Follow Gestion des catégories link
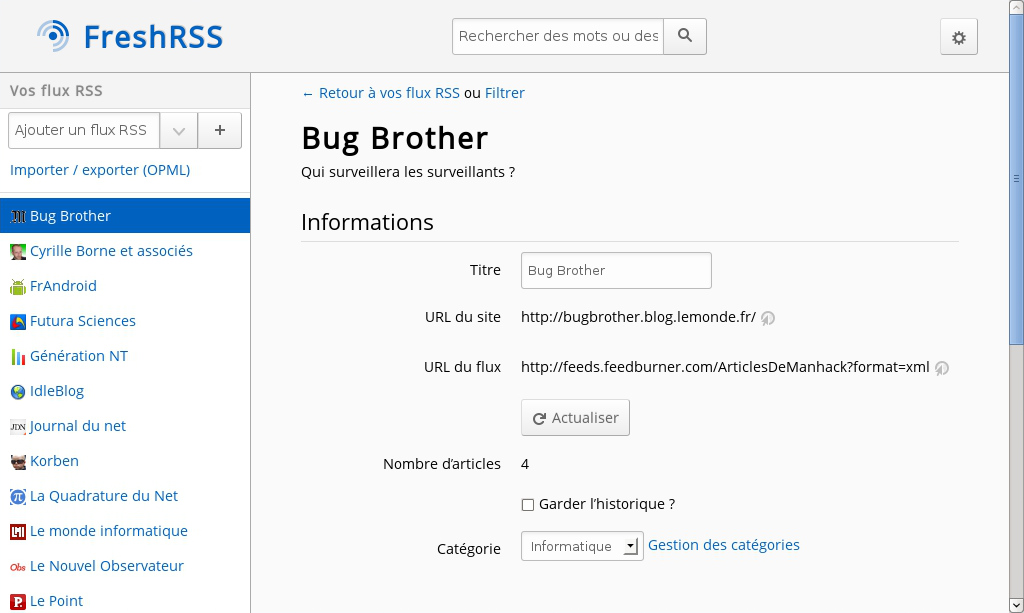The width and height of the screenshot is (1024, 613). (x=724, y=545)
